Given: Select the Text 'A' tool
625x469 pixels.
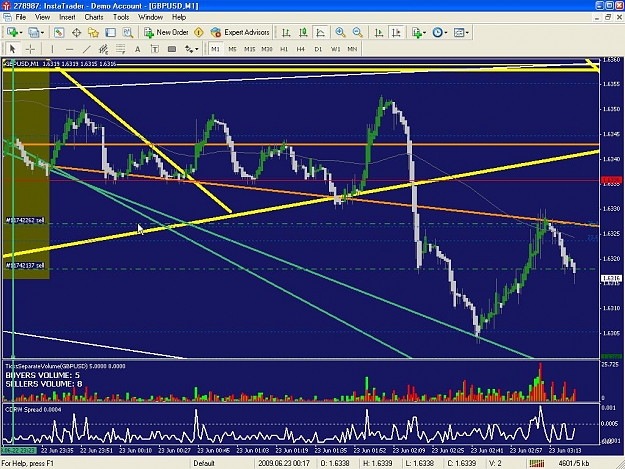Looking at the screenshot, I should tap(138, 49).
